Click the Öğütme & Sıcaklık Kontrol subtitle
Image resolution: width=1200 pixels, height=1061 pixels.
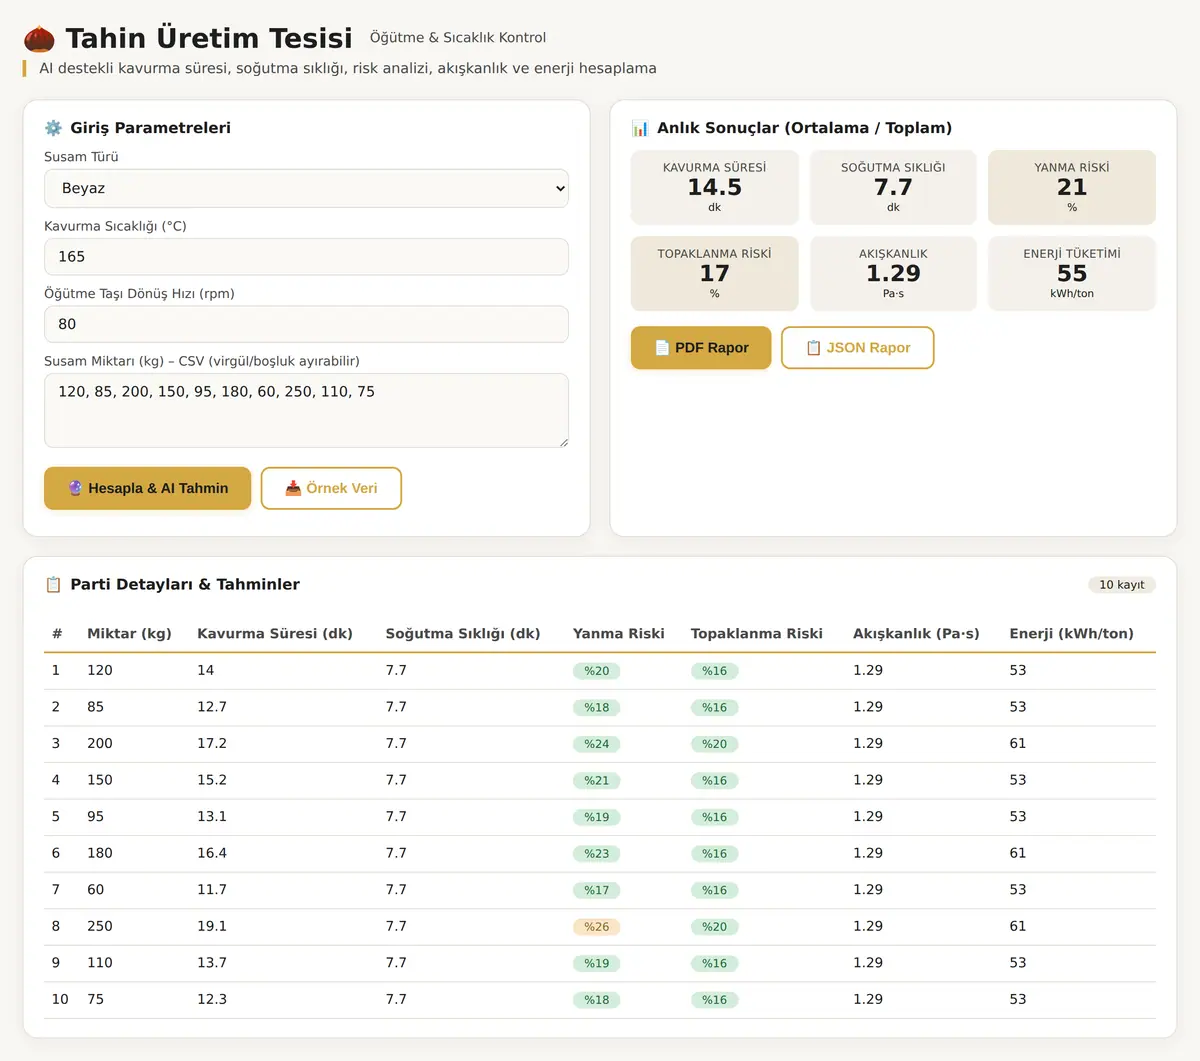coord(458,38)
